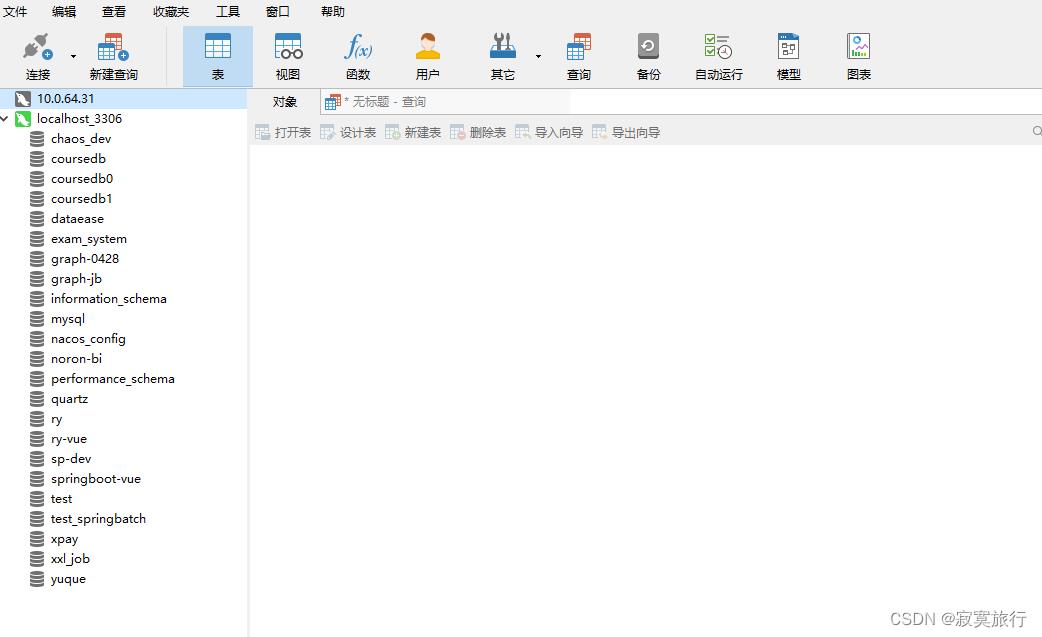
Task: Open 自动运行 (Automation) checklist icon
Action: (x=718, y=48)
